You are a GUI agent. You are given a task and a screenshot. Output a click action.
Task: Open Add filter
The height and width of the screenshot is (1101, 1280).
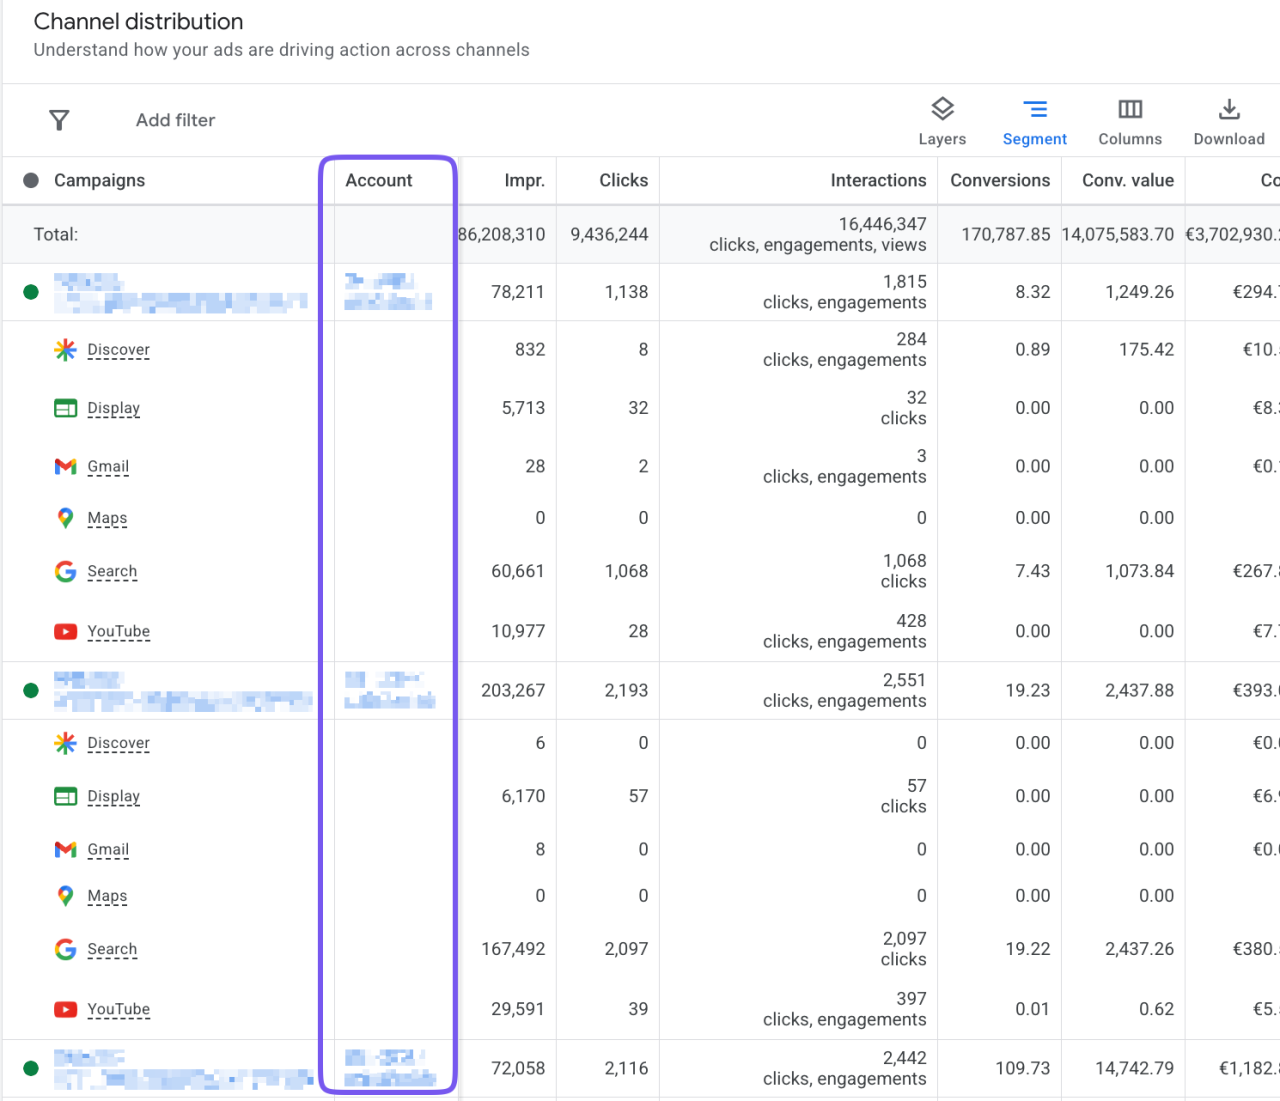pyautogui.click(x=175, y=119)
